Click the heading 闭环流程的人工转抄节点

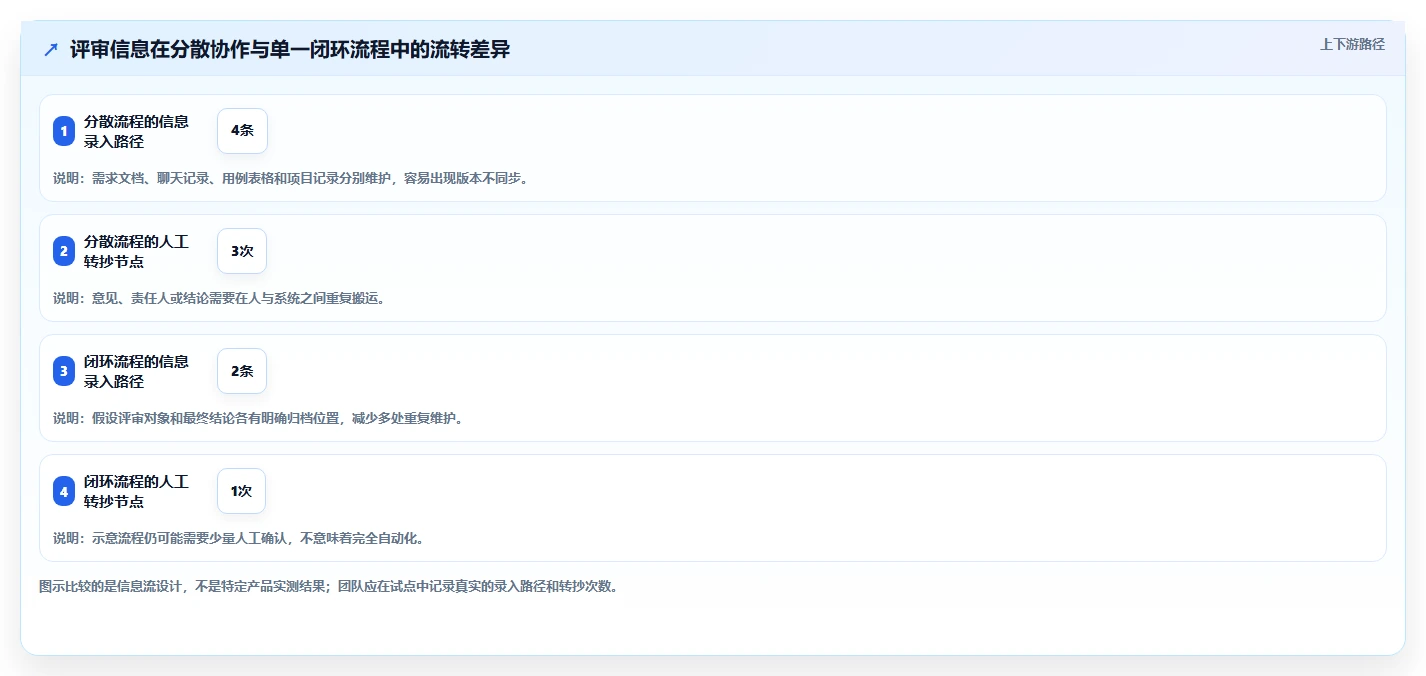(136, 491)
